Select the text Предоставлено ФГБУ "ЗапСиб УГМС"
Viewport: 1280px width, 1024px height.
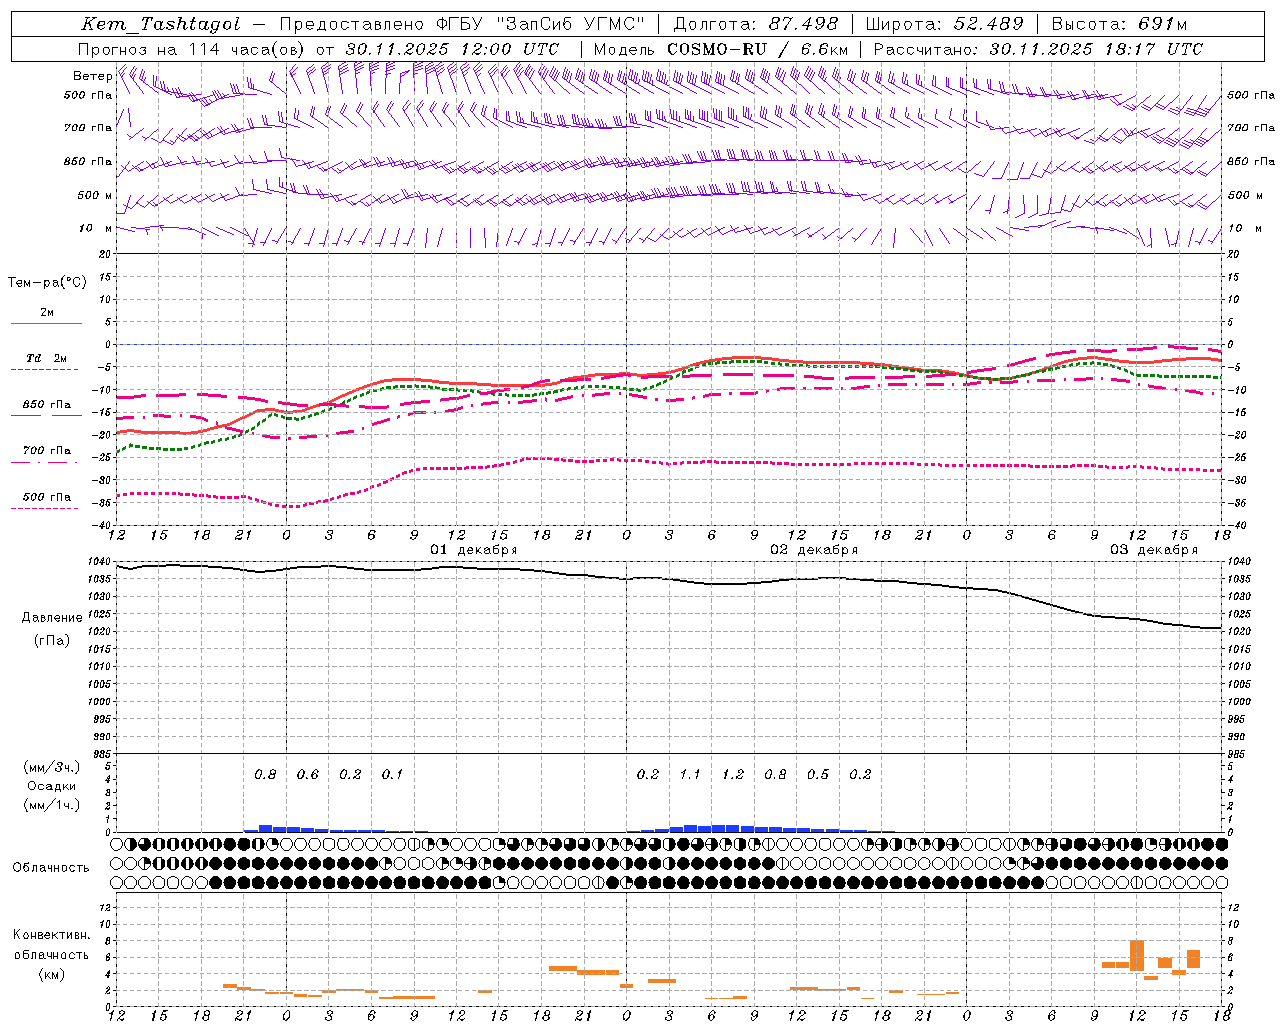click(463, 24)
